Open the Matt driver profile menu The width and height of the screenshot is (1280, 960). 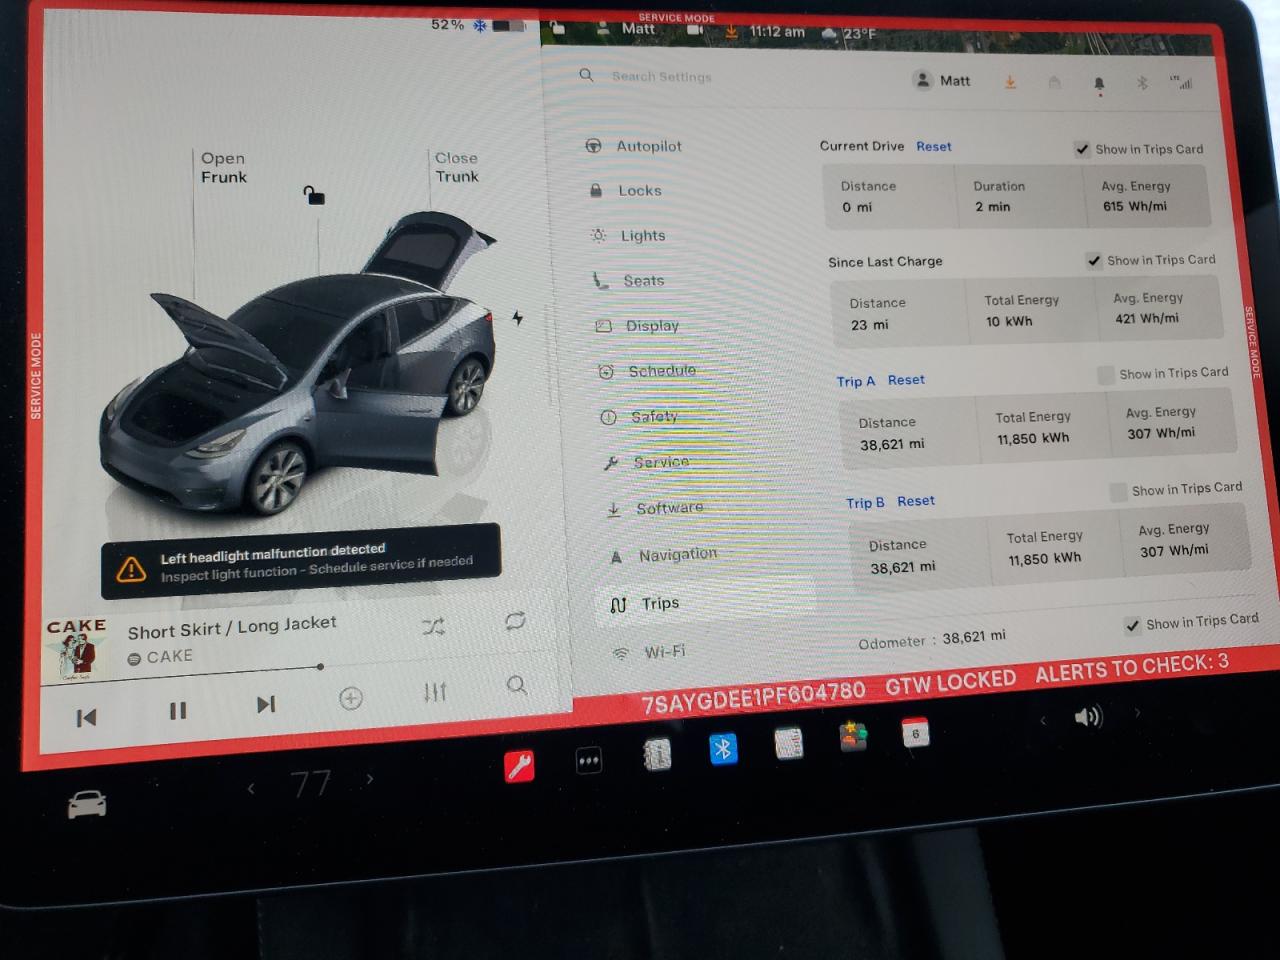(942, 81)
